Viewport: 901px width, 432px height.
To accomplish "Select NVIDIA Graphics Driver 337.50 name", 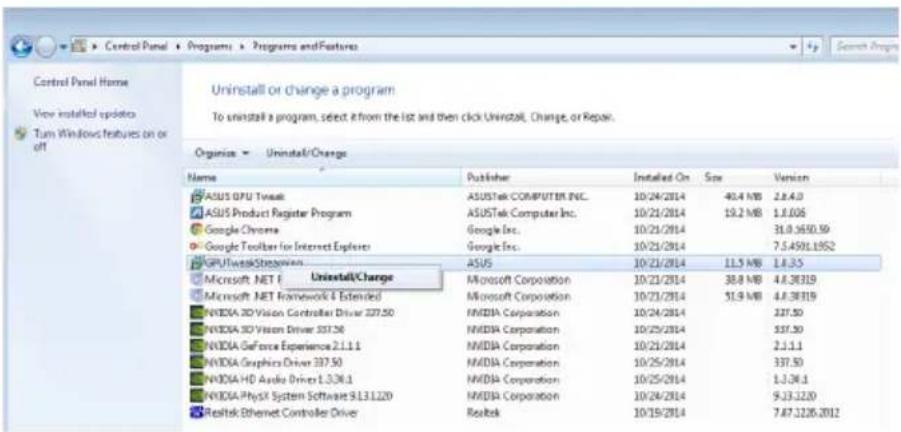I will coord(275,363).
